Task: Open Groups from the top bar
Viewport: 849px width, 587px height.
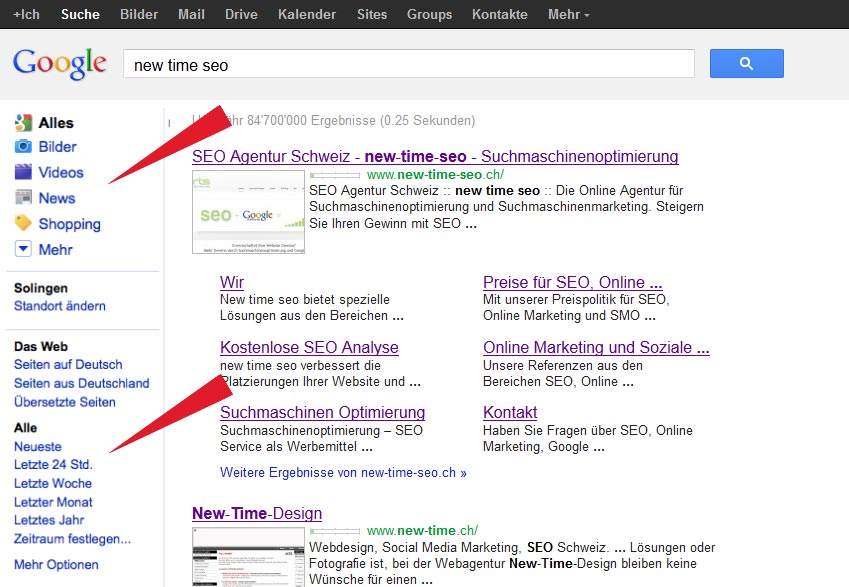Action: pos(429,14)
